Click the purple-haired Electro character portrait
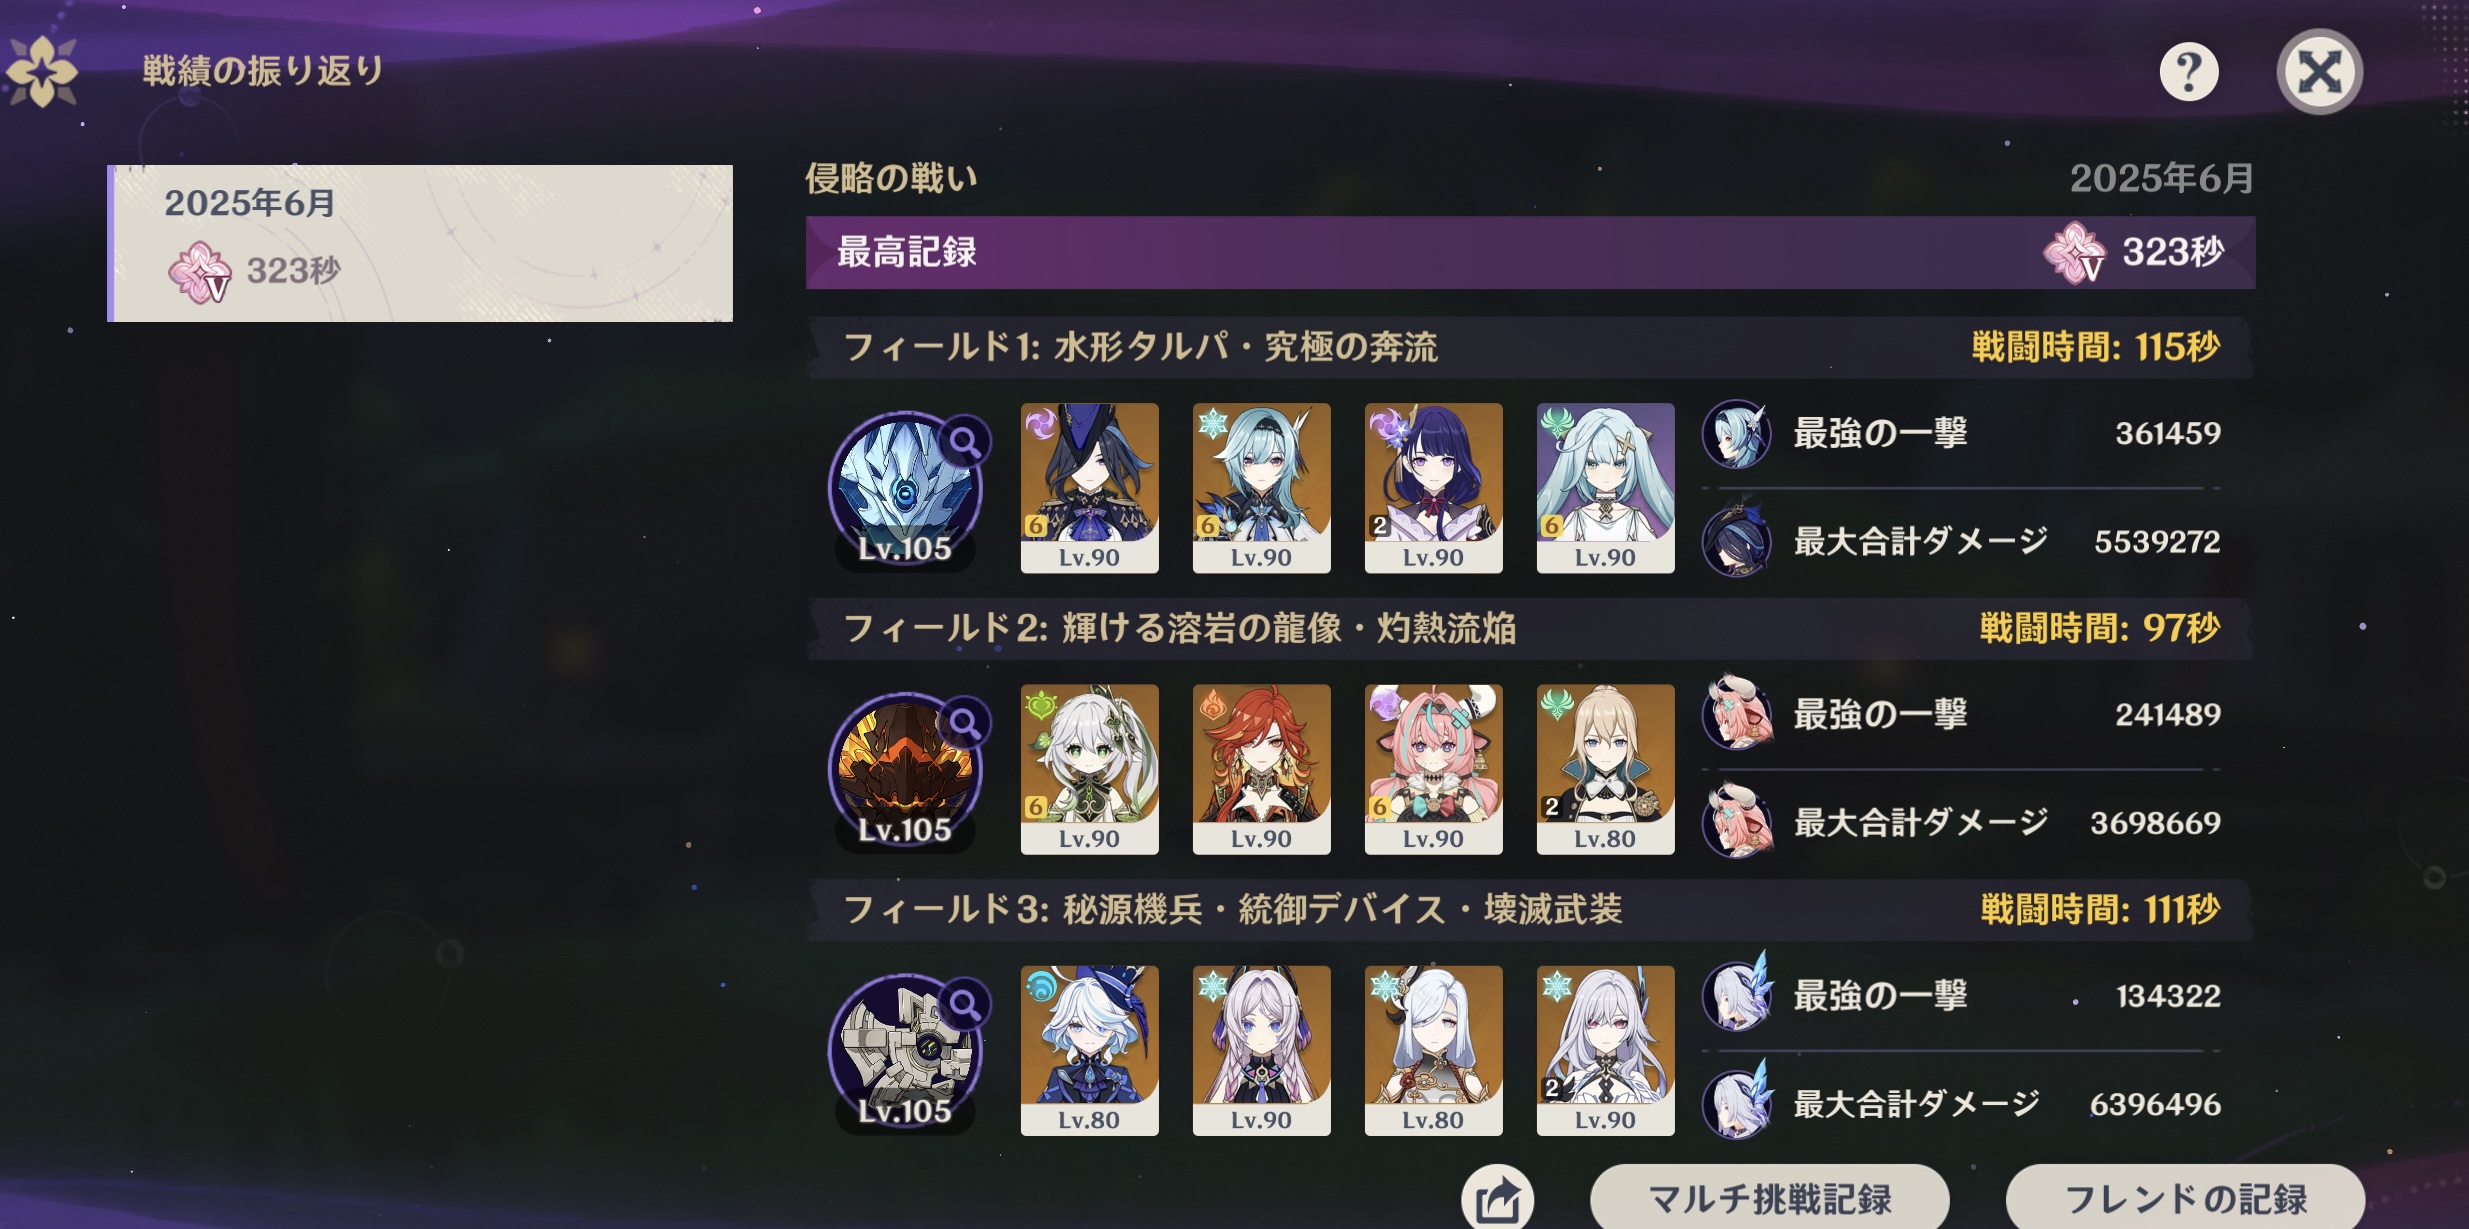 point(1433,488)
